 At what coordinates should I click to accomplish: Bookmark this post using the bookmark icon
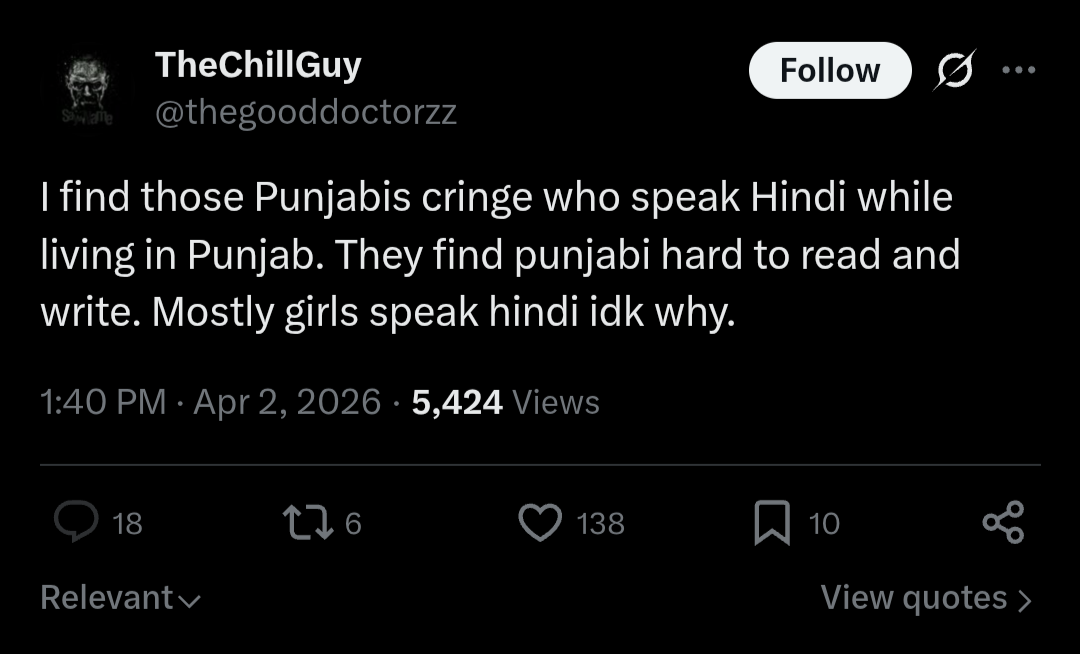point(771,523)
